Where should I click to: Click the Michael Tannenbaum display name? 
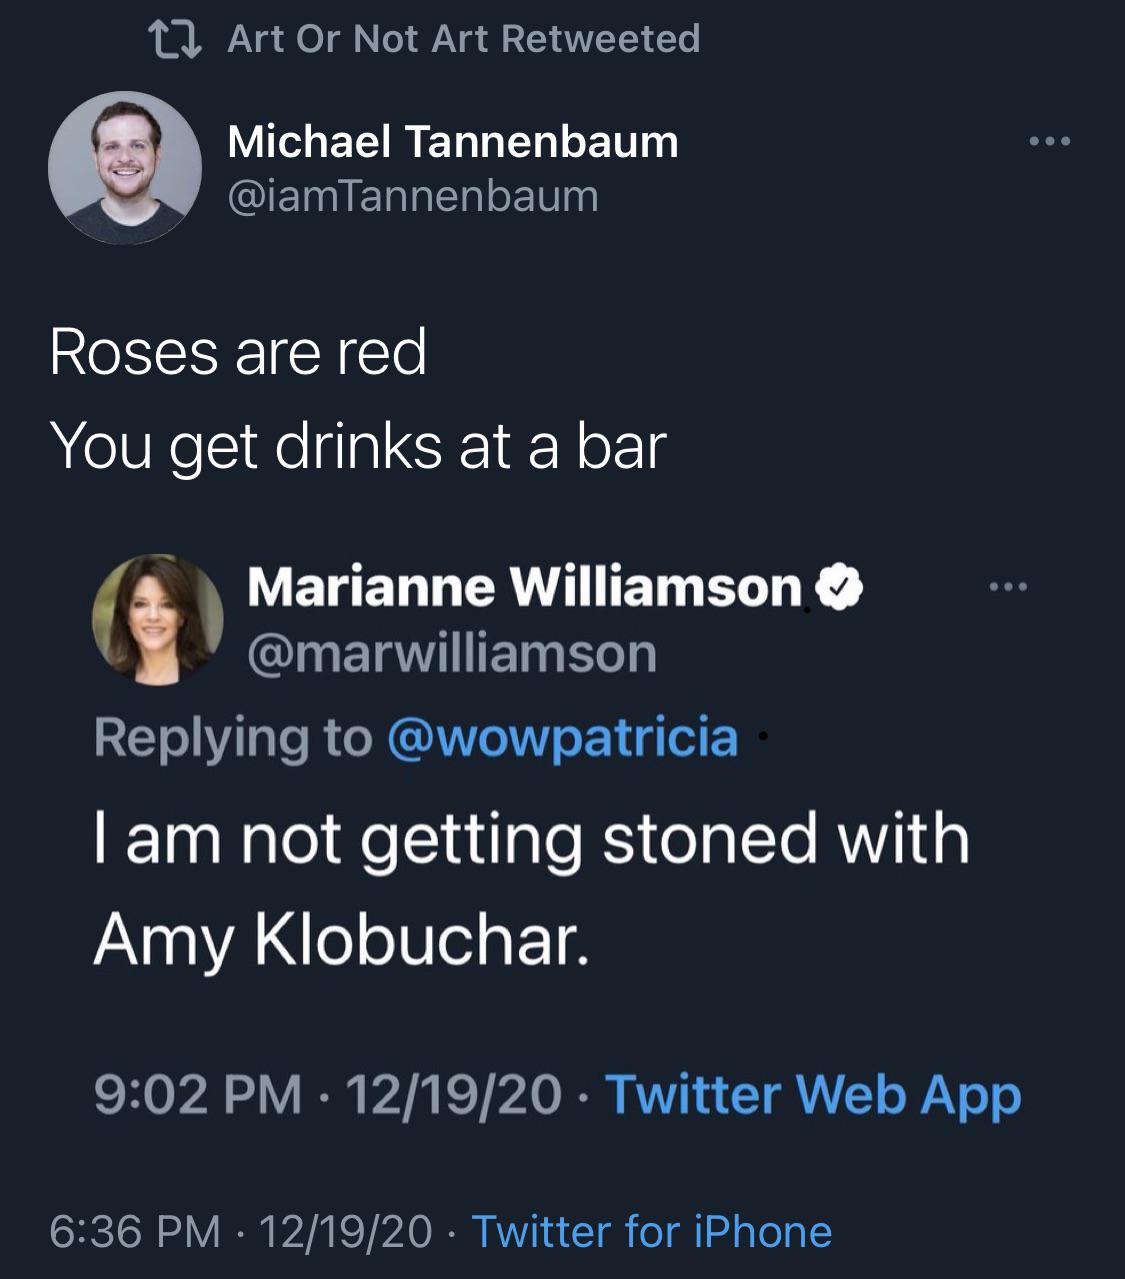pyautogui.click(x=453, y=142)
